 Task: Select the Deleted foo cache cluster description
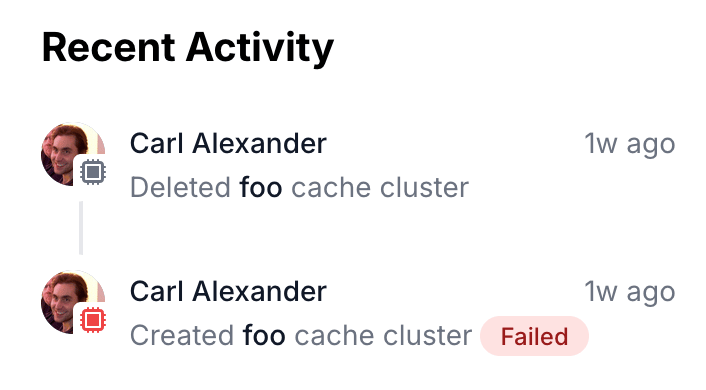[x=299, y=187]
